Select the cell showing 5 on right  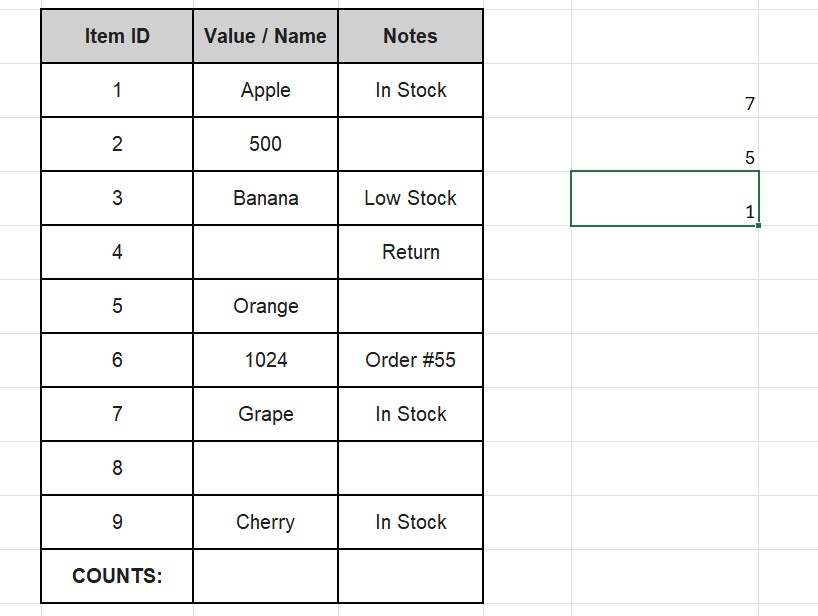coord(665,157)
